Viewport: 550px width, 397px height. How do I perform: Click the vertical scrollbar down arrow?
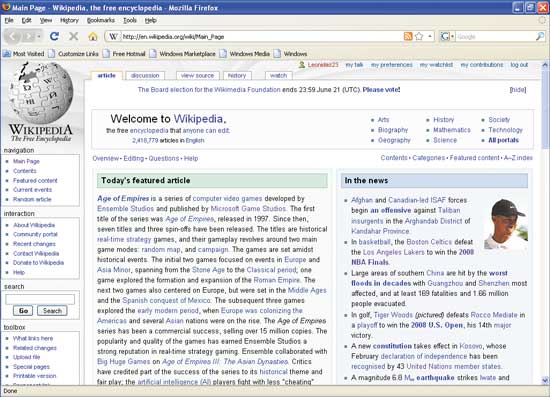click(545, 380)
